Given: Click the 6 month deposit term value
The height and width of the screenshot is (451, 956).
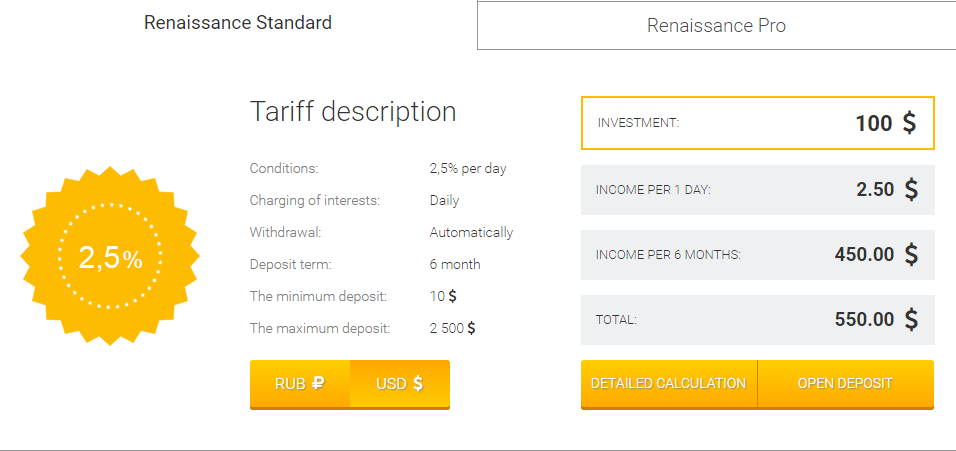Looking at the screenshot, I should [455, 264].
